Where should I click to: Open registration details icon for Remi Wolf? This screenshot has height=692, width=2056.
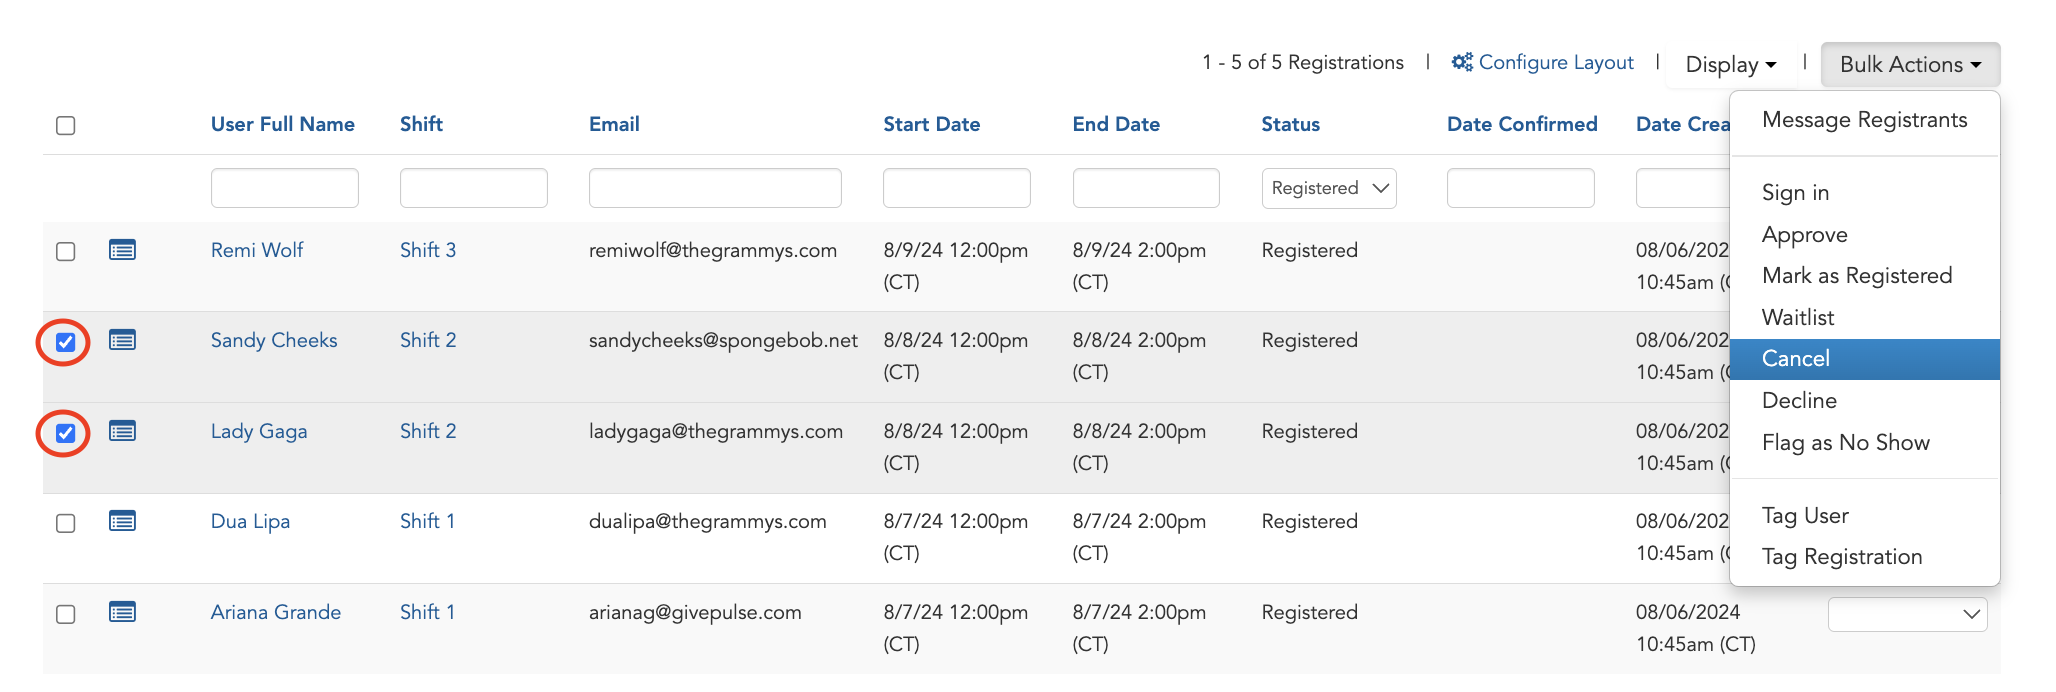(x=122, y=250)
